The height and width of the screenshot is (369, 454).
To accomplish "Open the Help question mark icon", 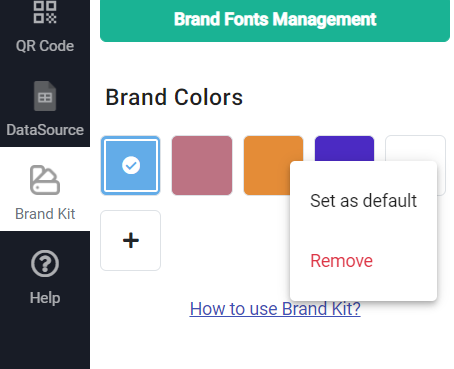I will 45,264.
